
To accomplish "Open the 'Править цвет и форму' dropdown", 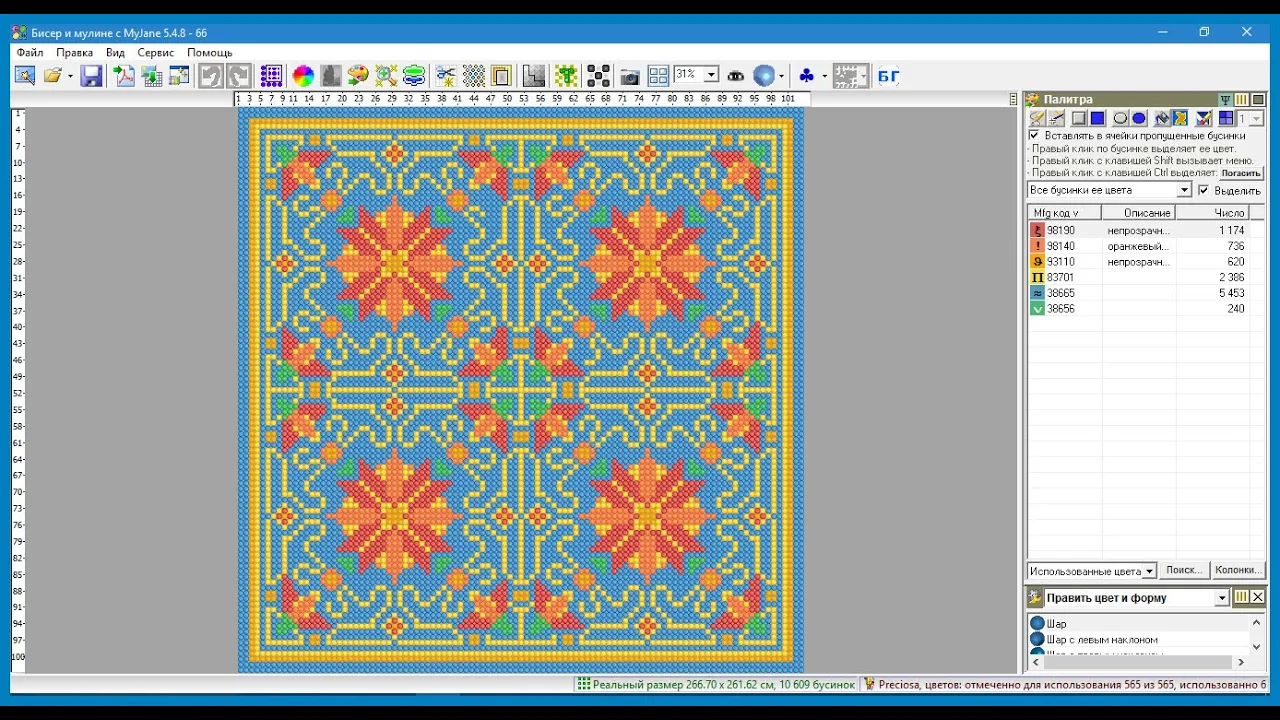I will [1221, 598].
